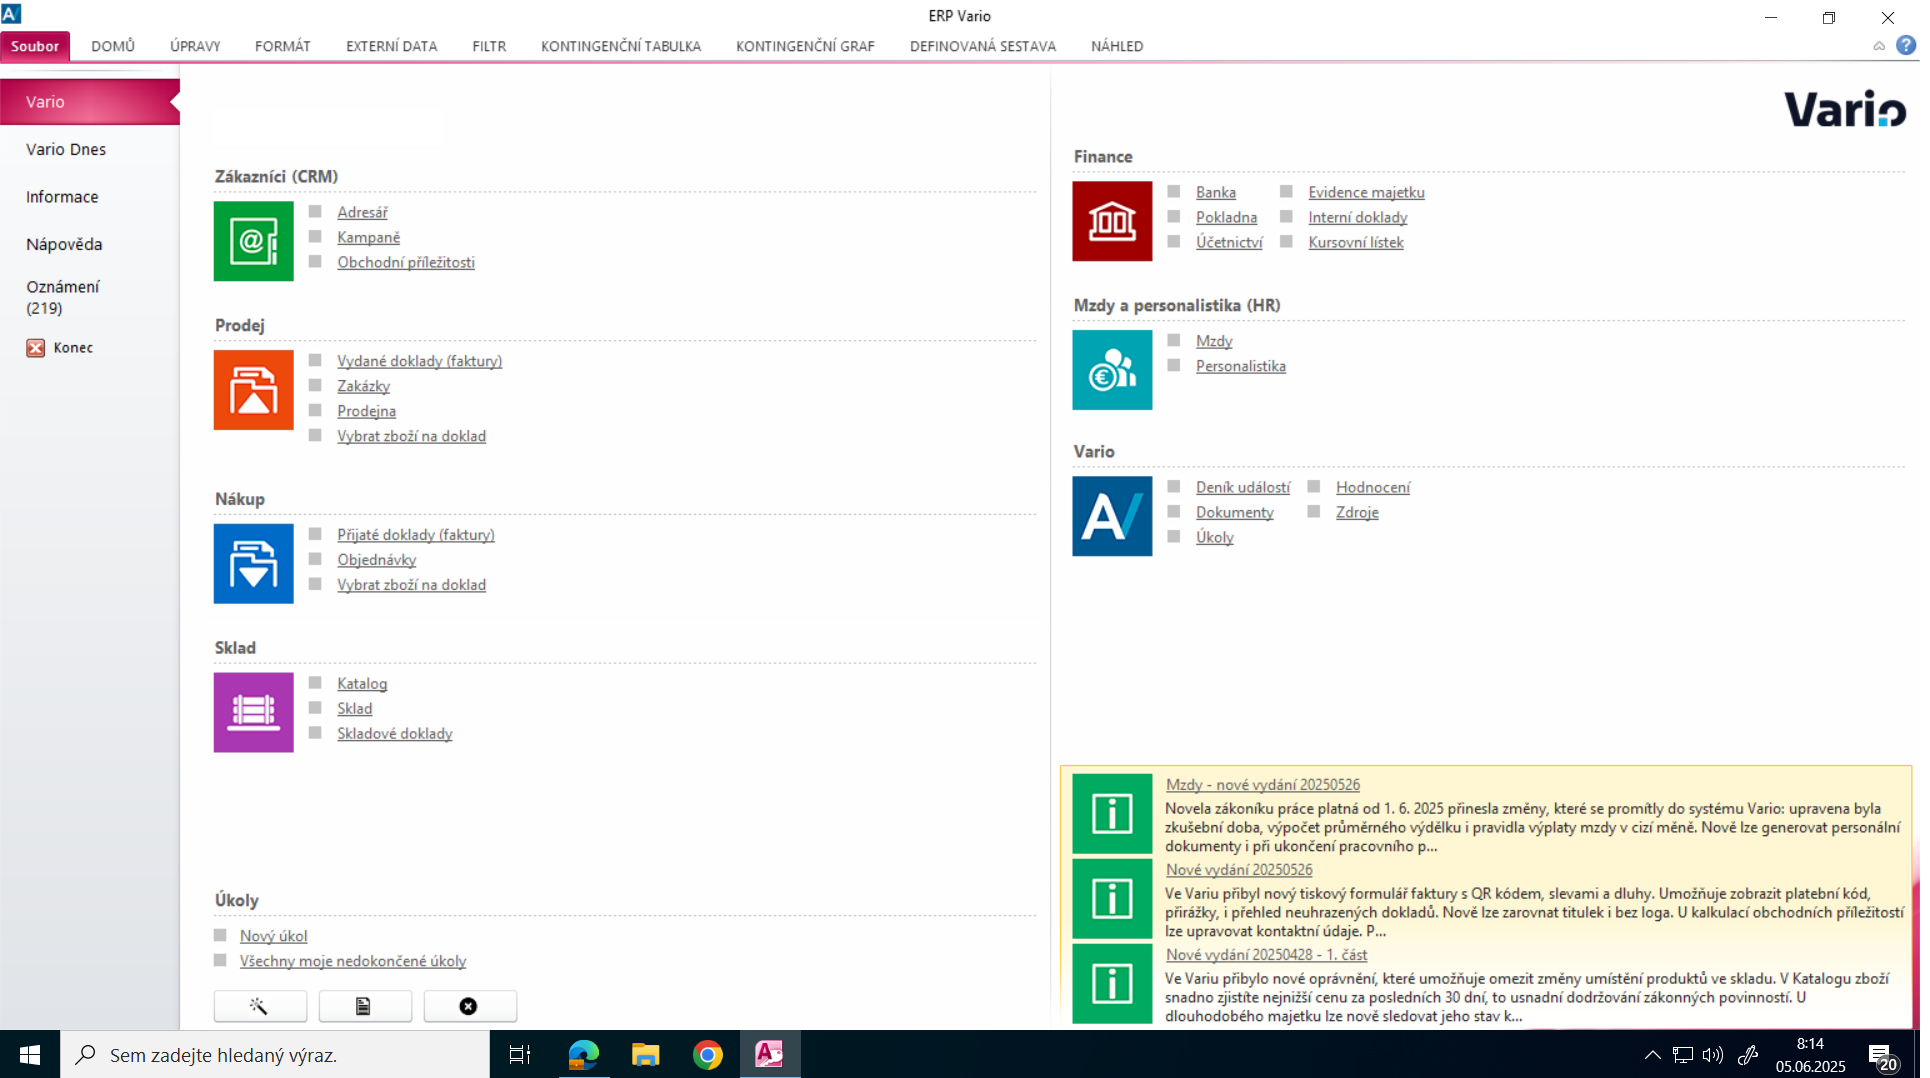Show hidden system tray icons
The height and width of the screenshot is (1078, 1930).
[1652, 1055]
